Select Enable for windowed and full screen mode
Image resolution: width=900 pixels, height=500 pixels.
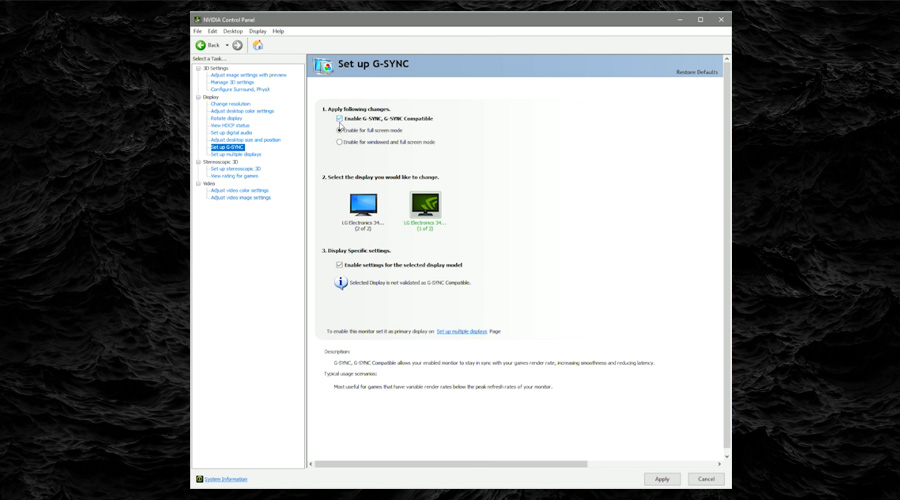339,142
